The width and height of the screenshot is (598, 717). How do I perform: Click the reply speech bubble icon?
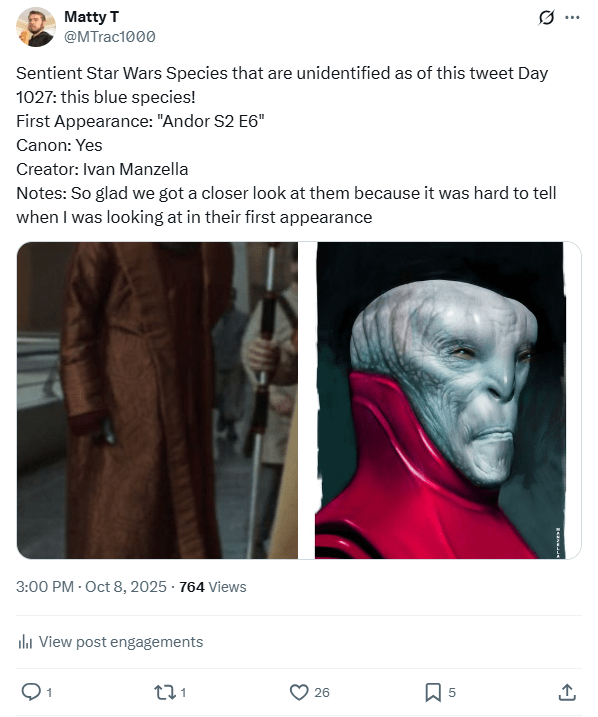31,692
